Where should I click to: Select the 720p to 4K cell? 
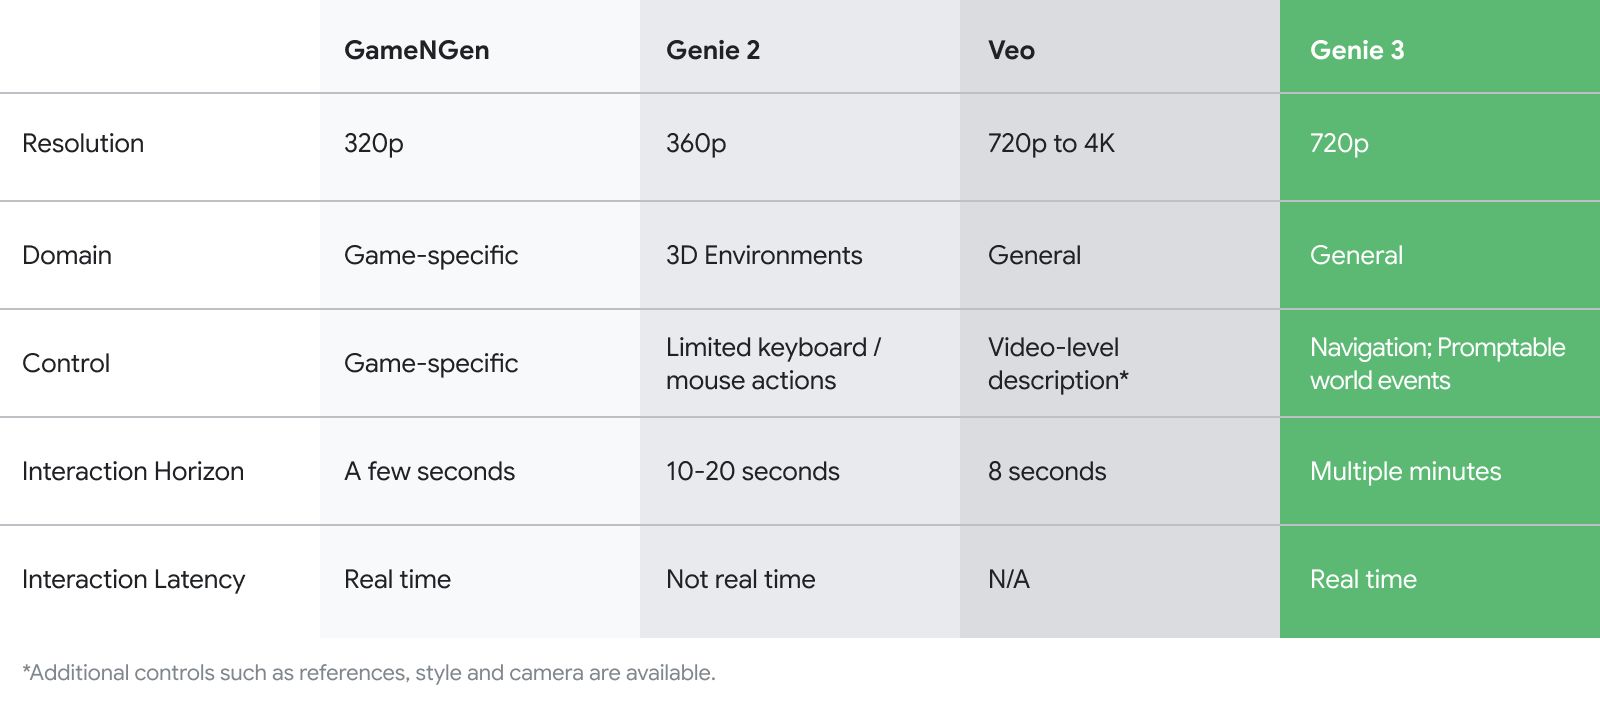[1051, 143]
